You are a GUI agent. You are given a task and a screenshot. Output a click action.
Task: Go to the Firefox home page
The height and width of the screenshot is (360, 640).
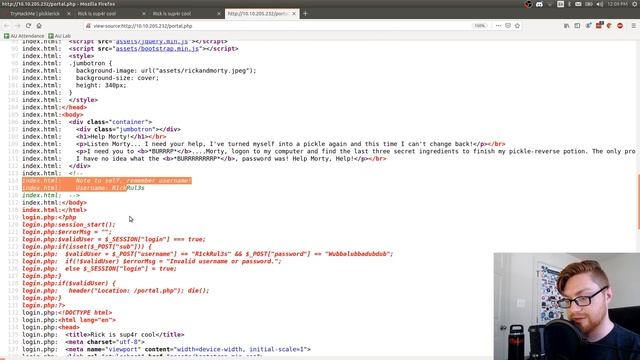pyautogui.click(x=39, y=26)
